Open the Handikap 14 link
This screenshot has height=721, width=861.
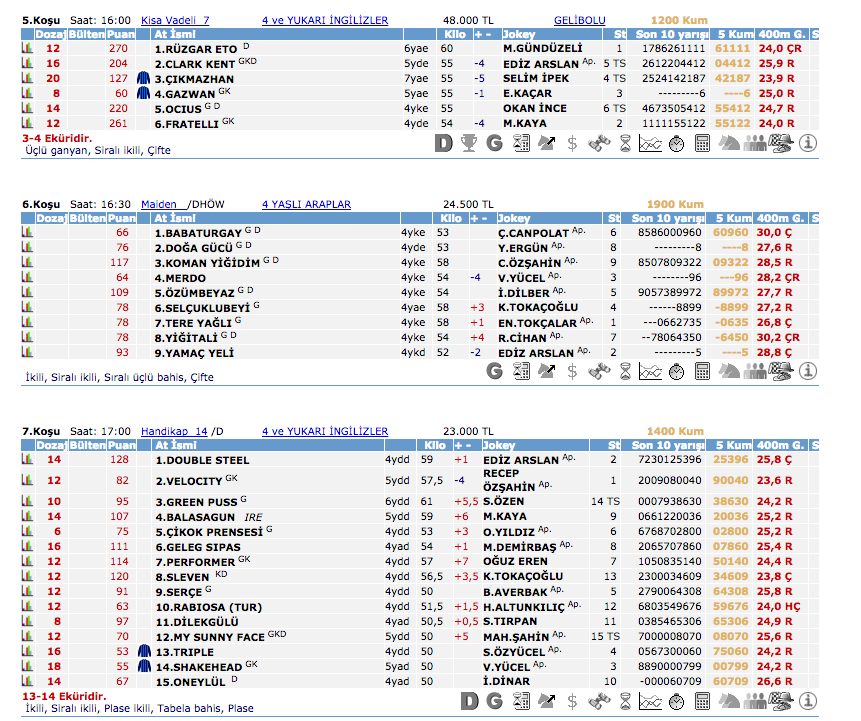coord(174,431)
